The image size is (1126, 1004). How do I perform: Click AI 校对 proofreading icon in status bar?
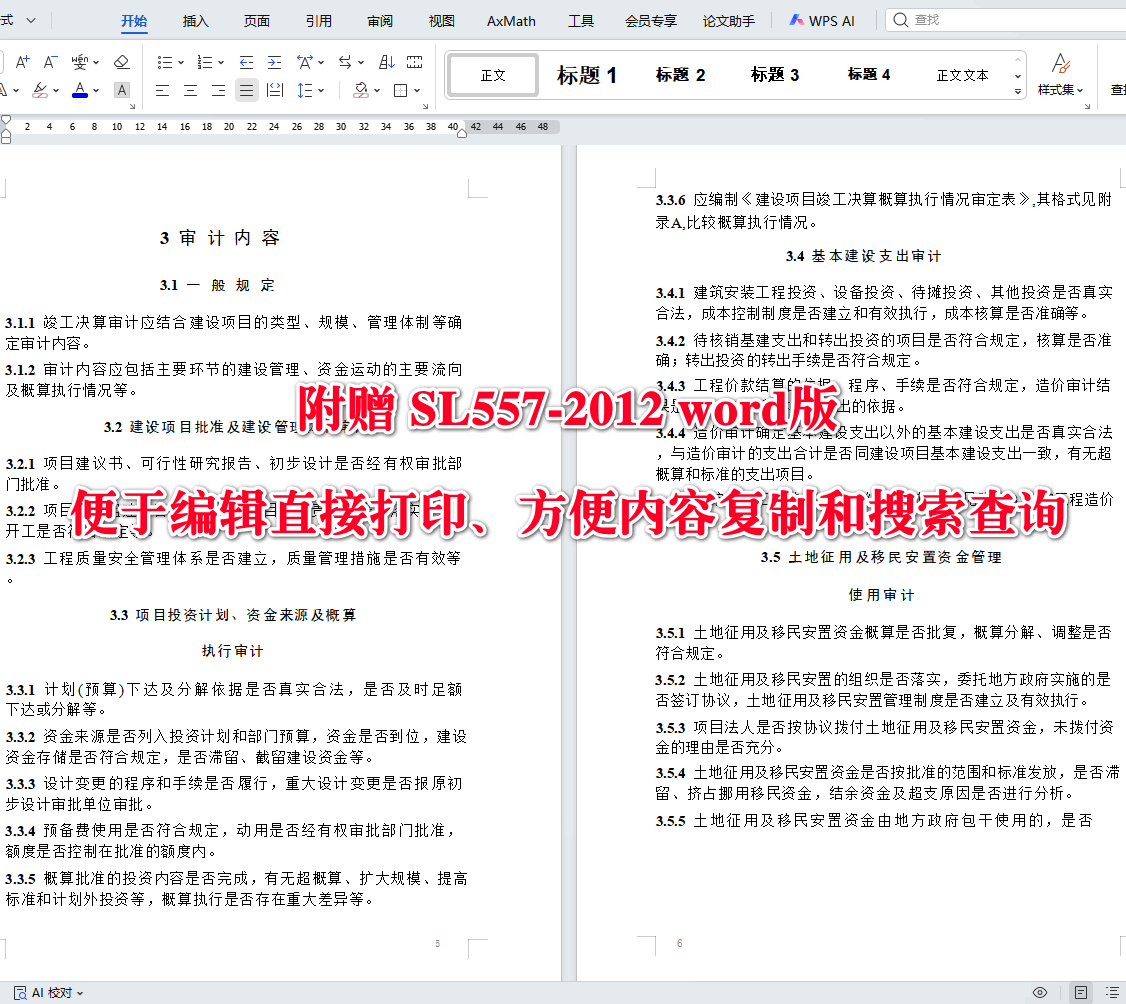(x=21, y=993)
